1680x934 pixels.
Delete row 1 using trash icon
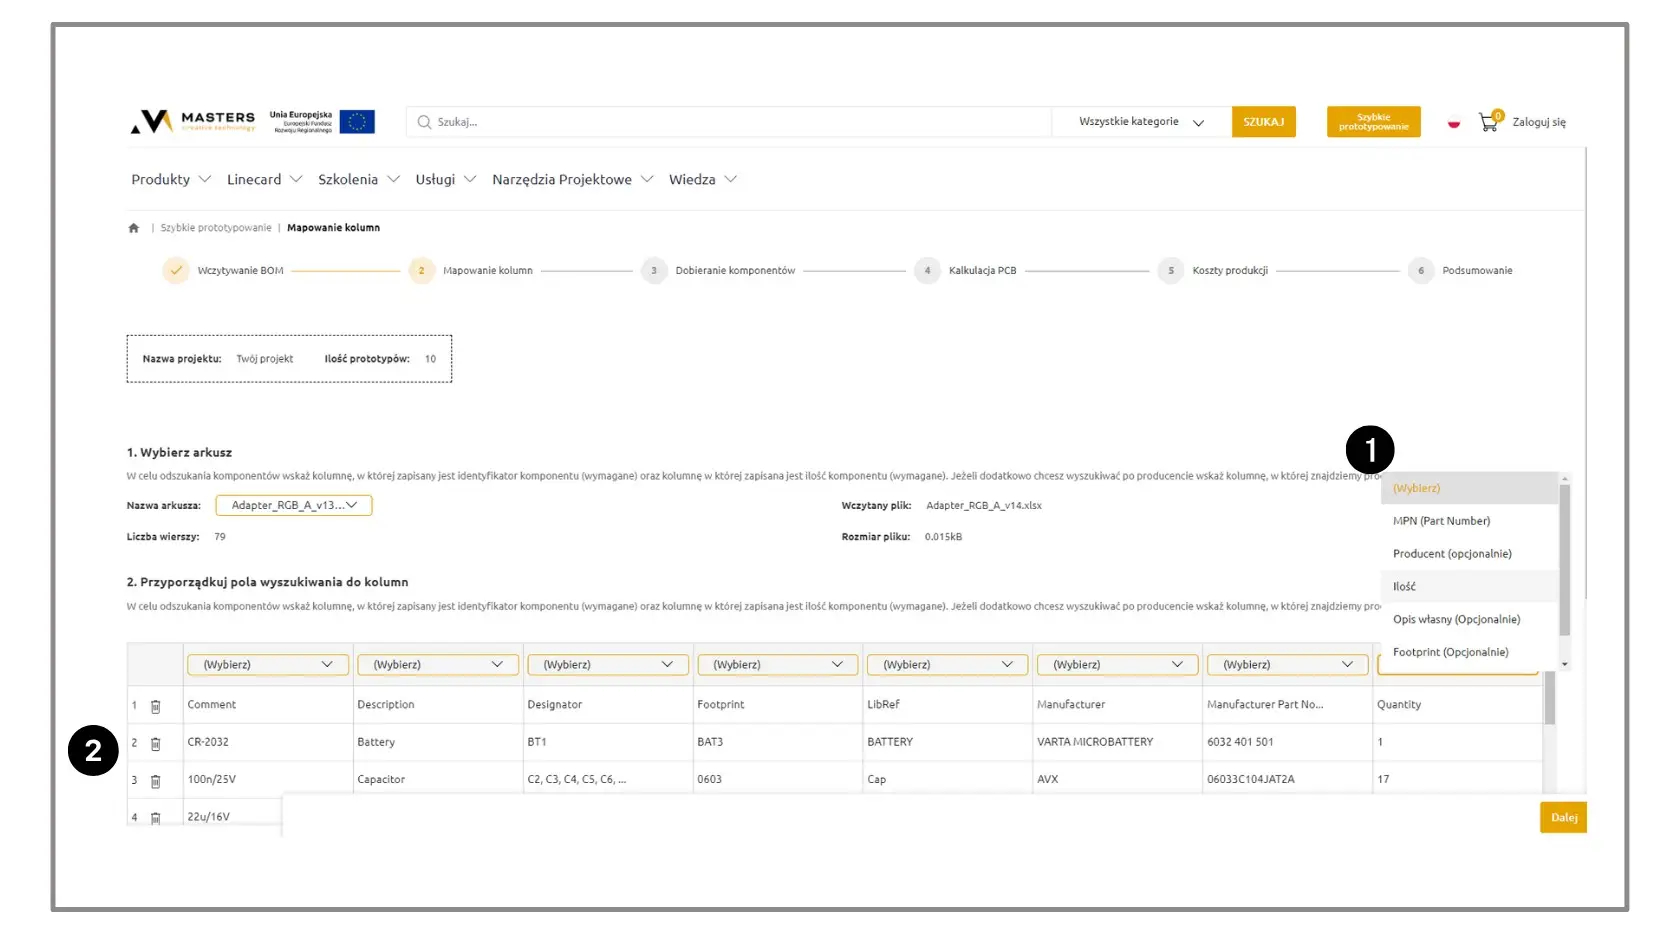click(x=156, y=706)
